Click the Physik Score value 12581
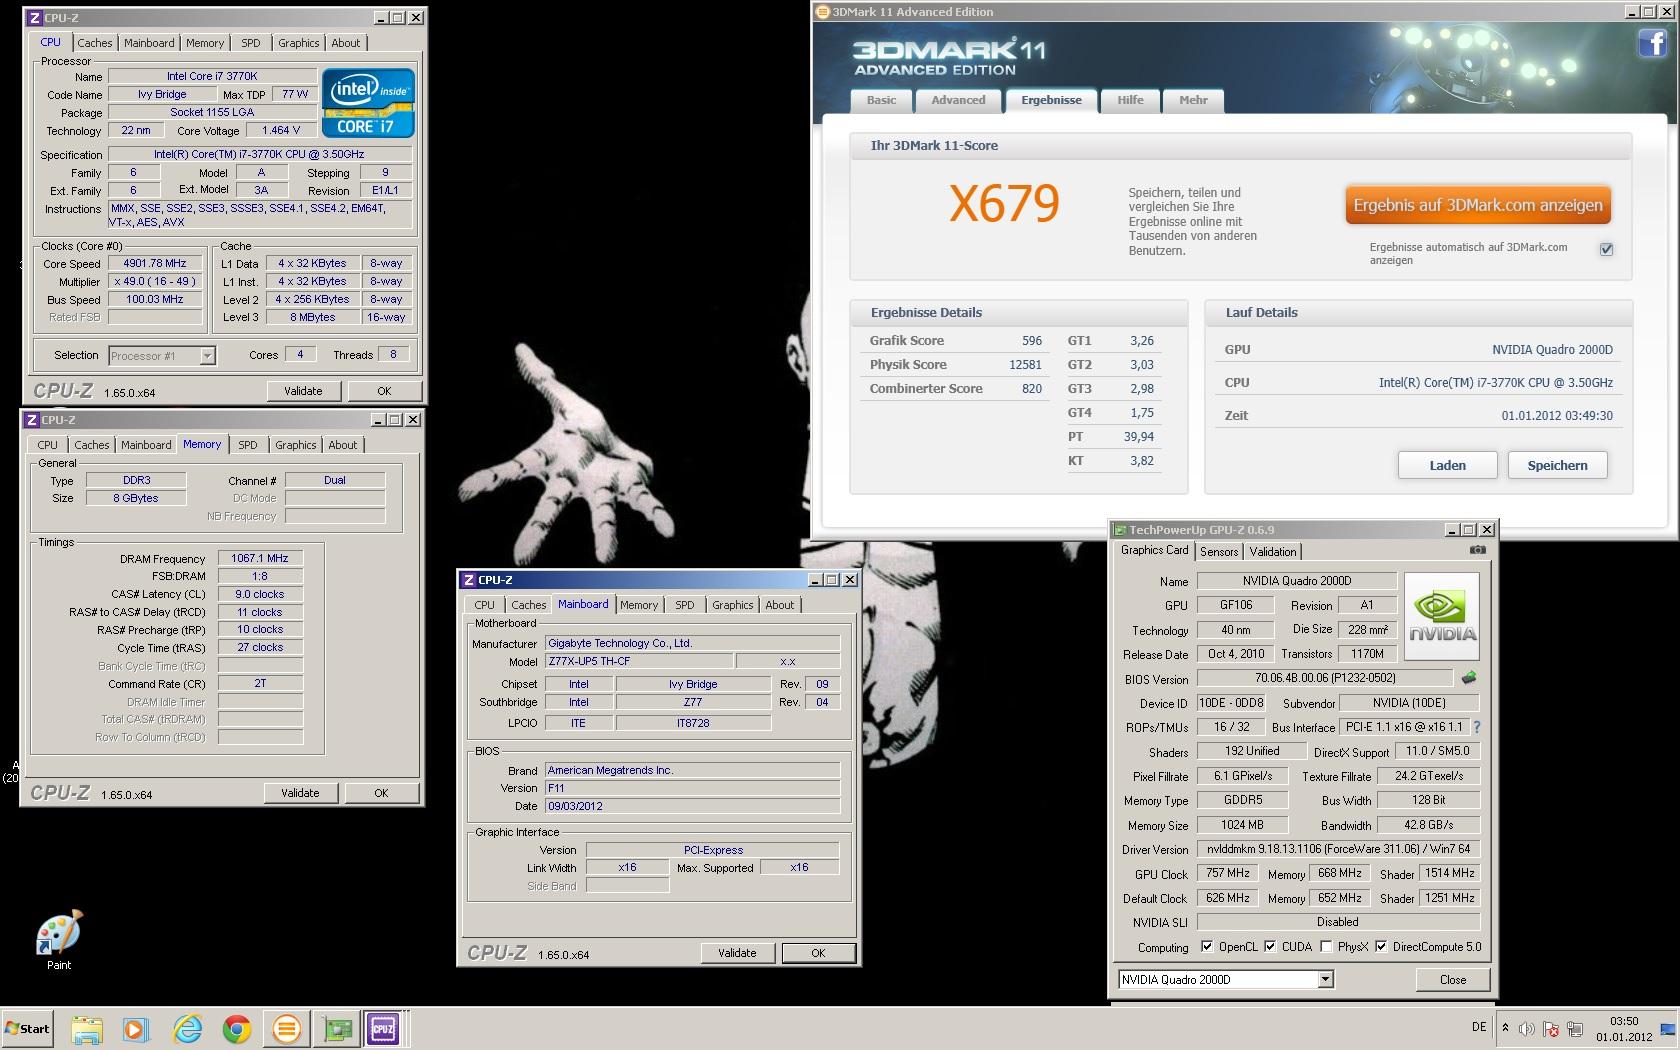This screenshot has height=1050, width=1680. click(x=1025, y=365)
